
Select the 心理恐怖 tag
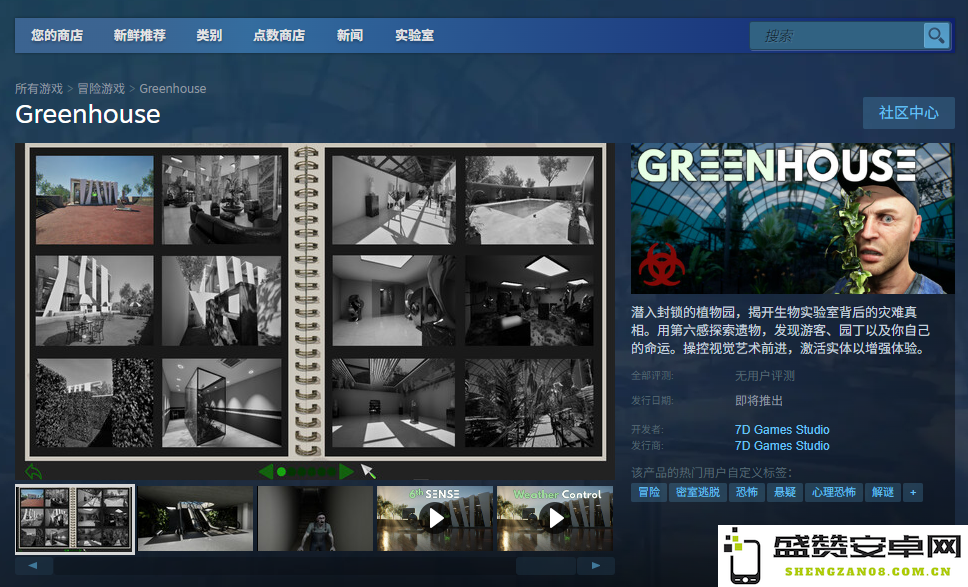click(833, 493)
